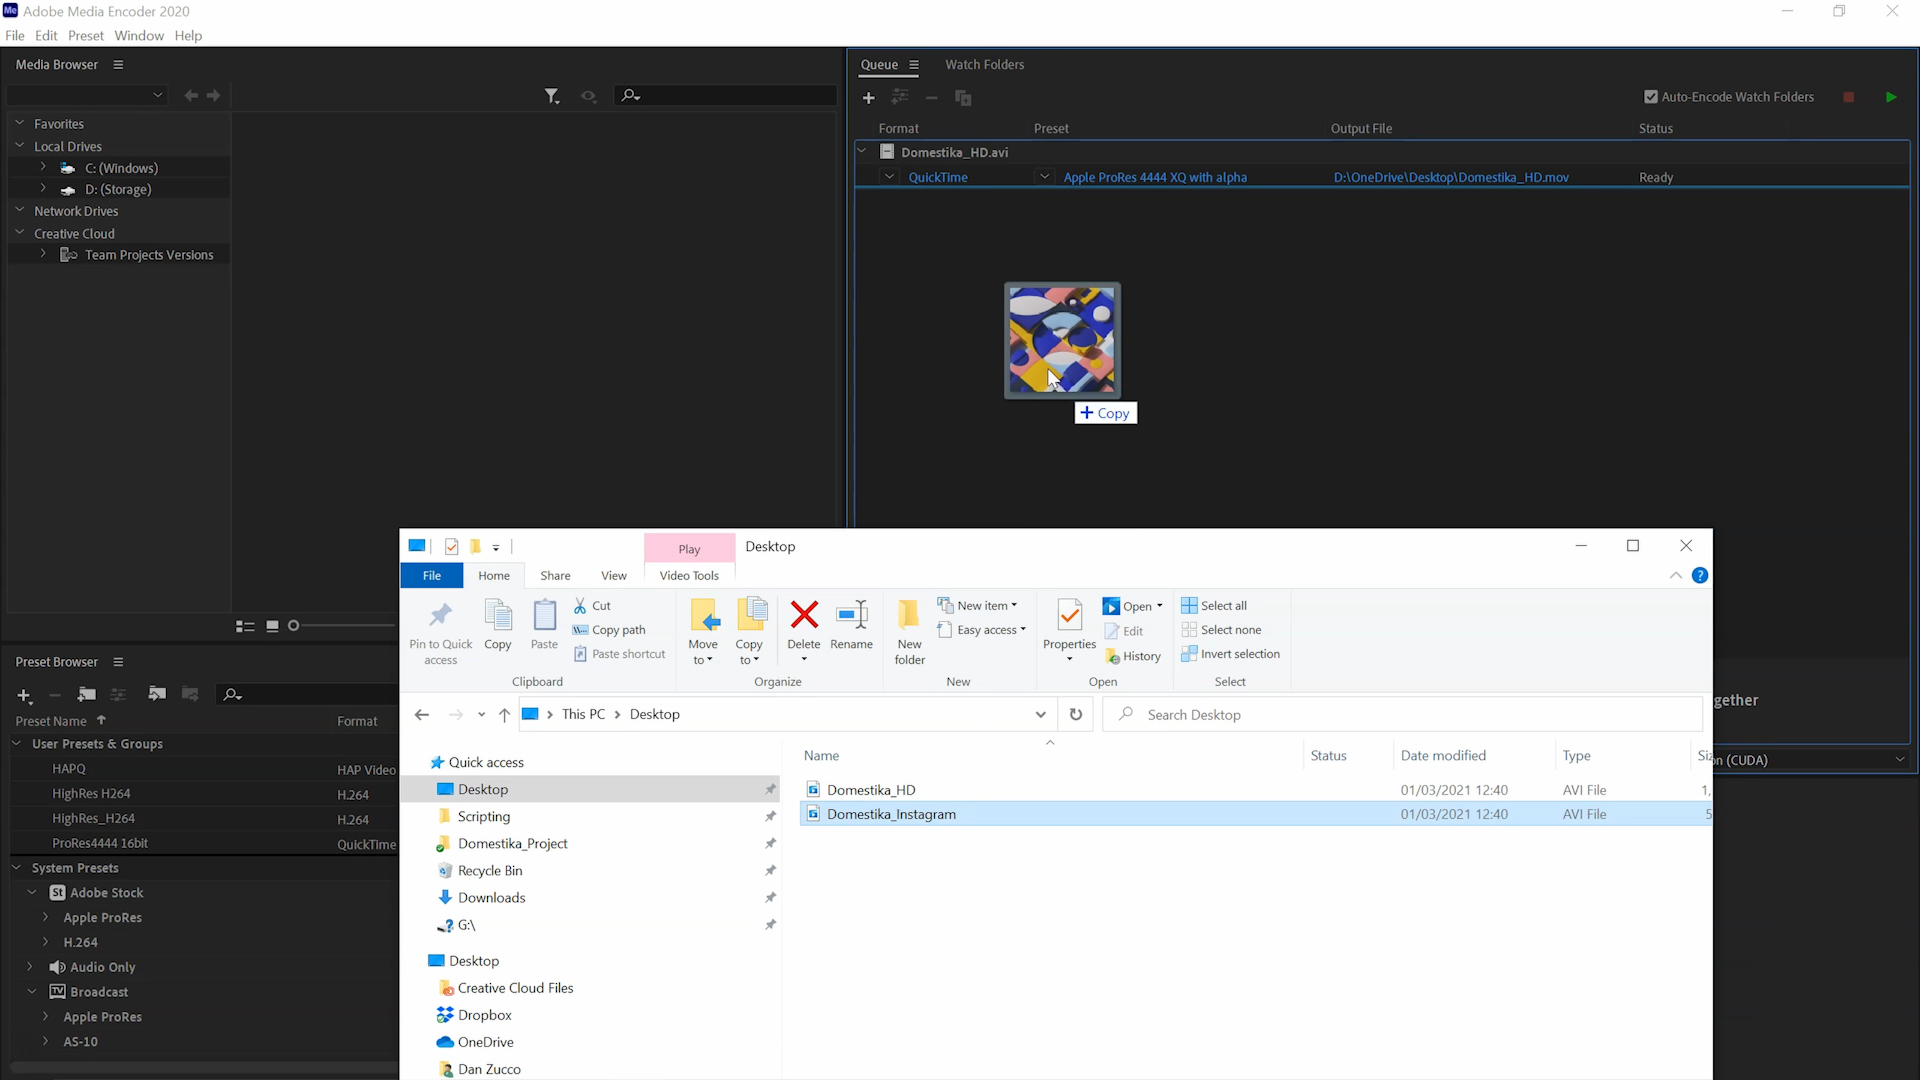Open the Preset menu
This screenshot has width=1920, height=1080.
(85, 36)
